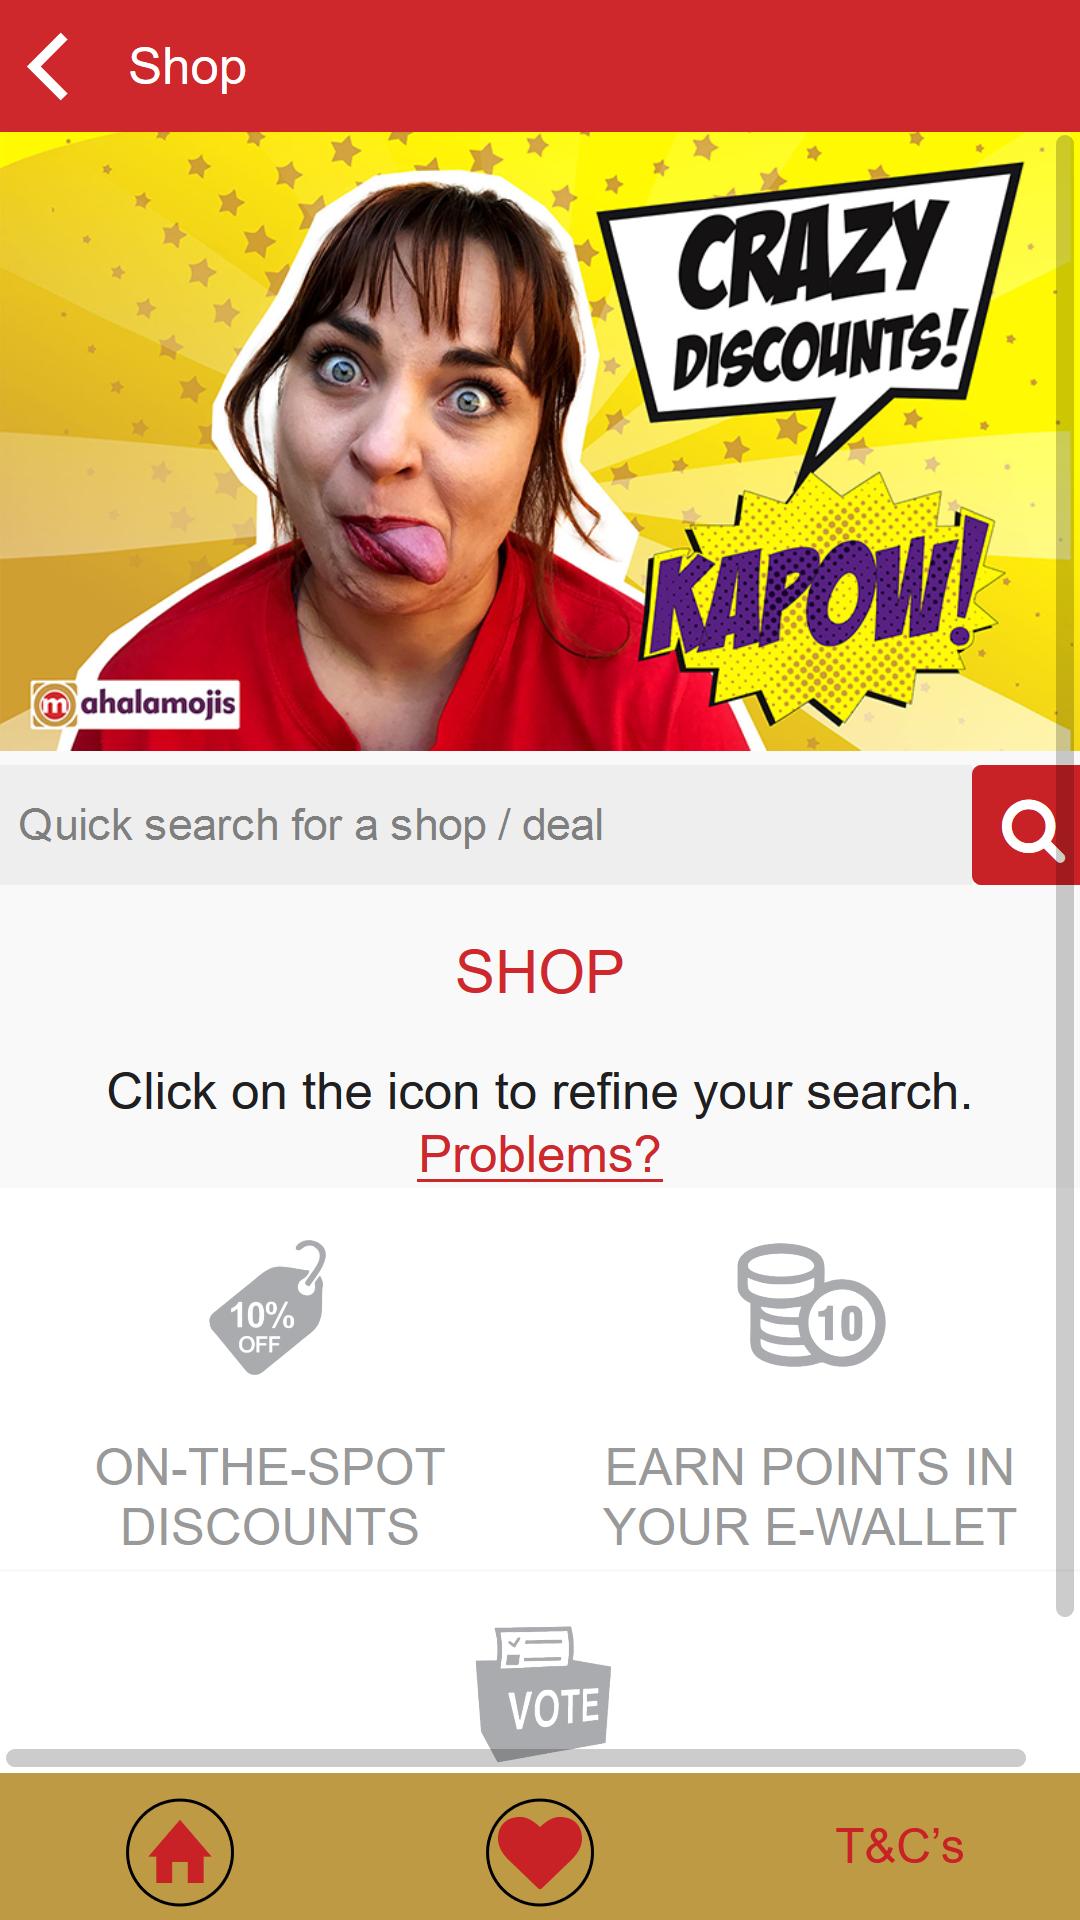Focus the quick search shop/deal field
This screenshot has width=1080, height=1920.
(486, 825)
